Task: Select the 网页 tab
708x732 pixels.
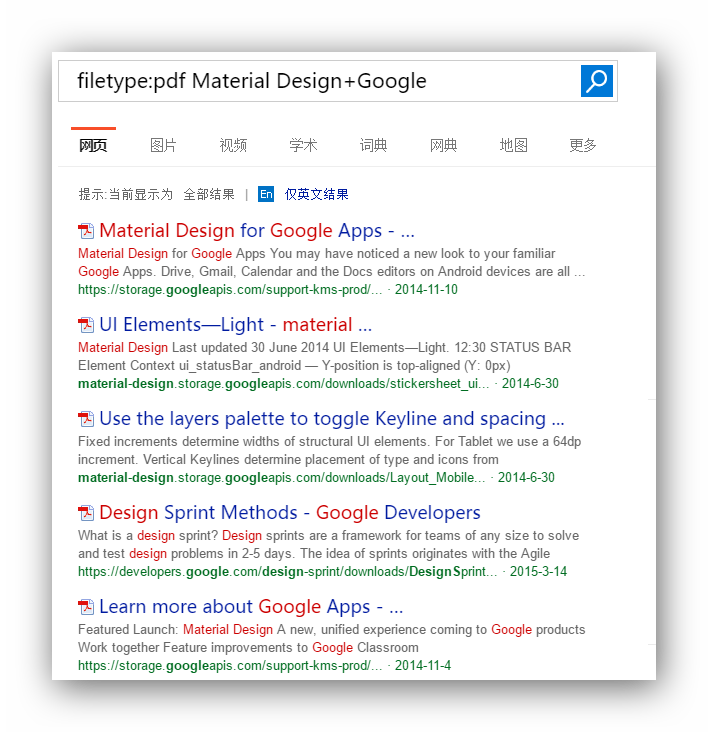Action: pos(93,145)
